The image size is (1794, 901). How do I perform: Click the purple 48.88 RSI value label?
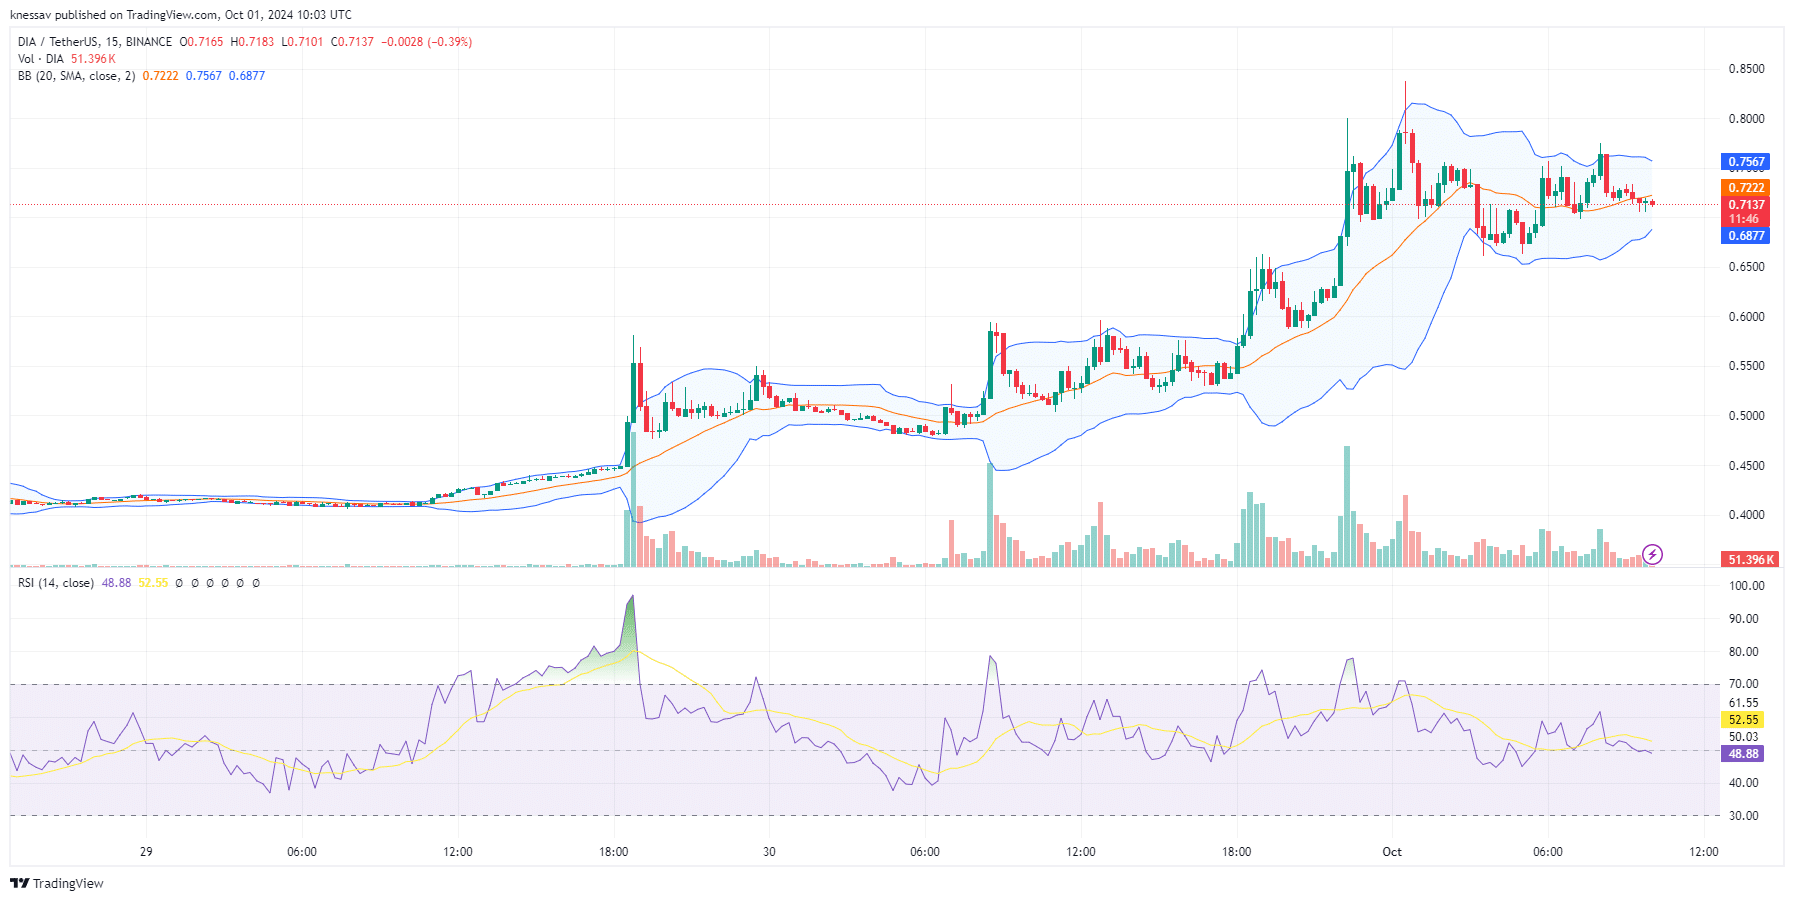1743,754
